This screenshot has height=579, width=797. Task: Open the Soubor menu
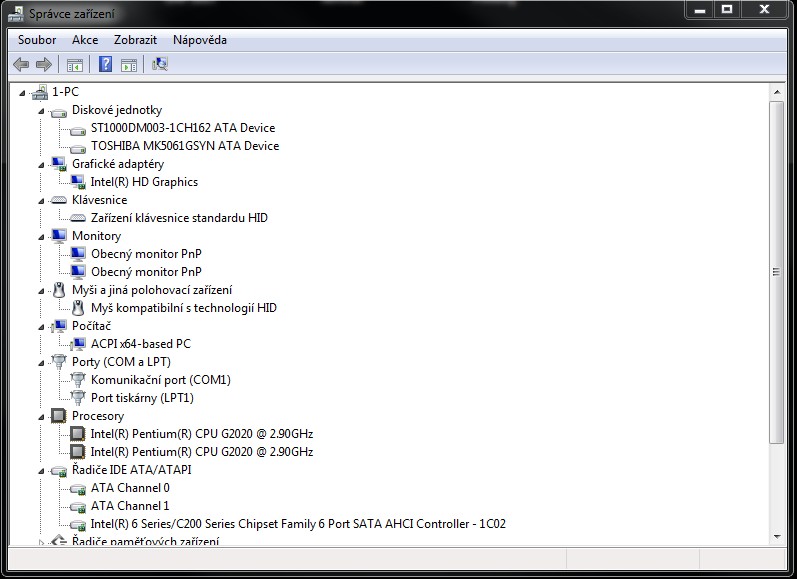[x=37, y=40]
